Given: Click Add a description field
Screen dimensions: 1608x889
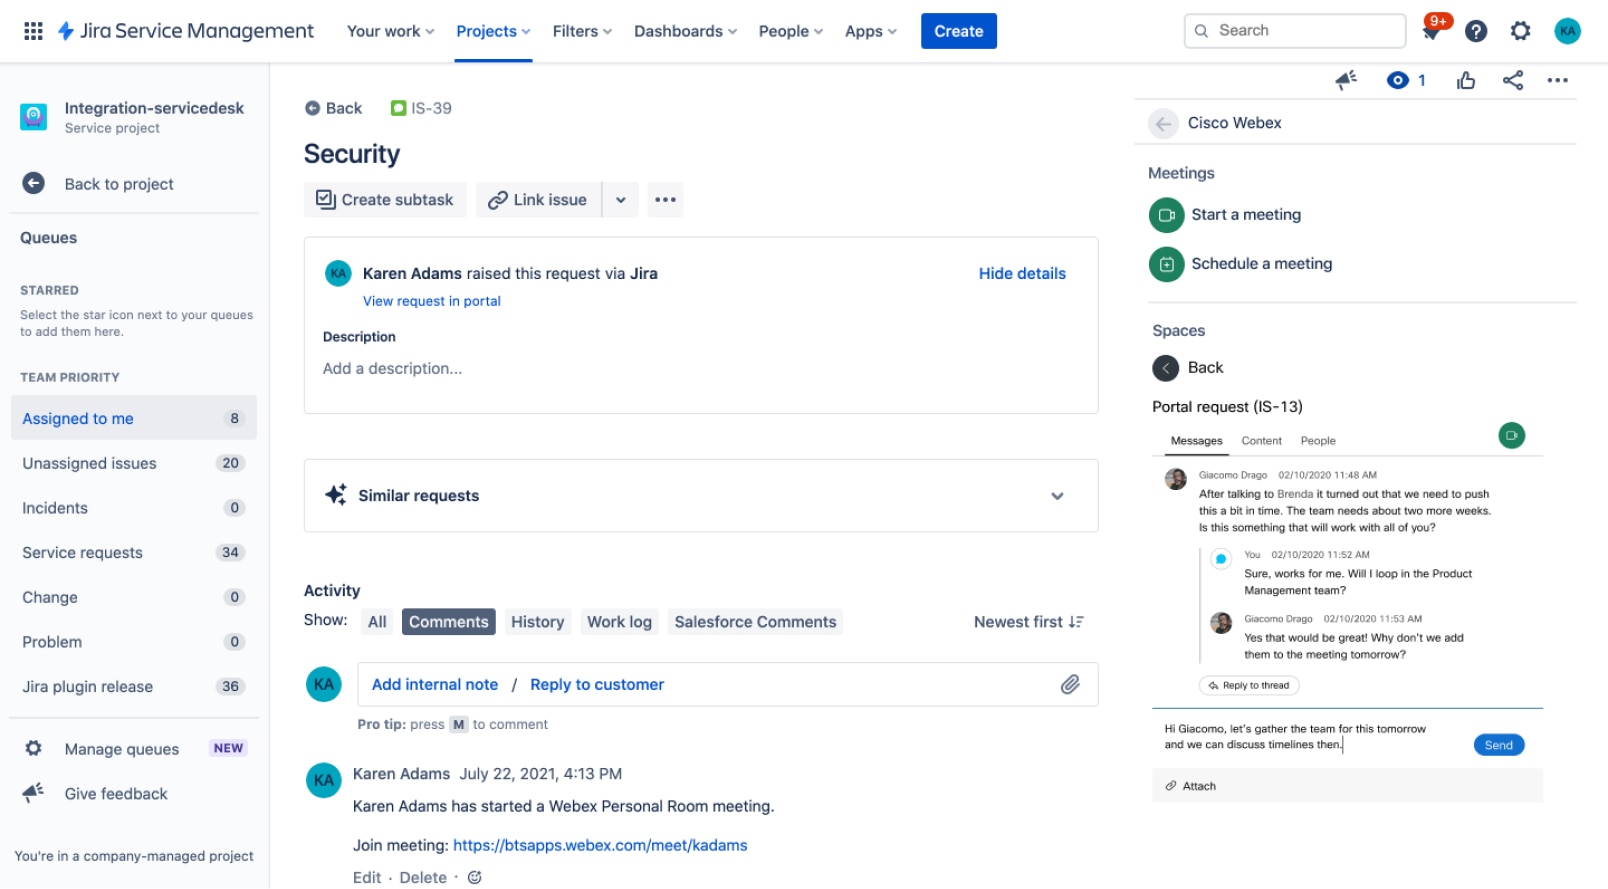Looking at the screenshot, I should [393, 369].
